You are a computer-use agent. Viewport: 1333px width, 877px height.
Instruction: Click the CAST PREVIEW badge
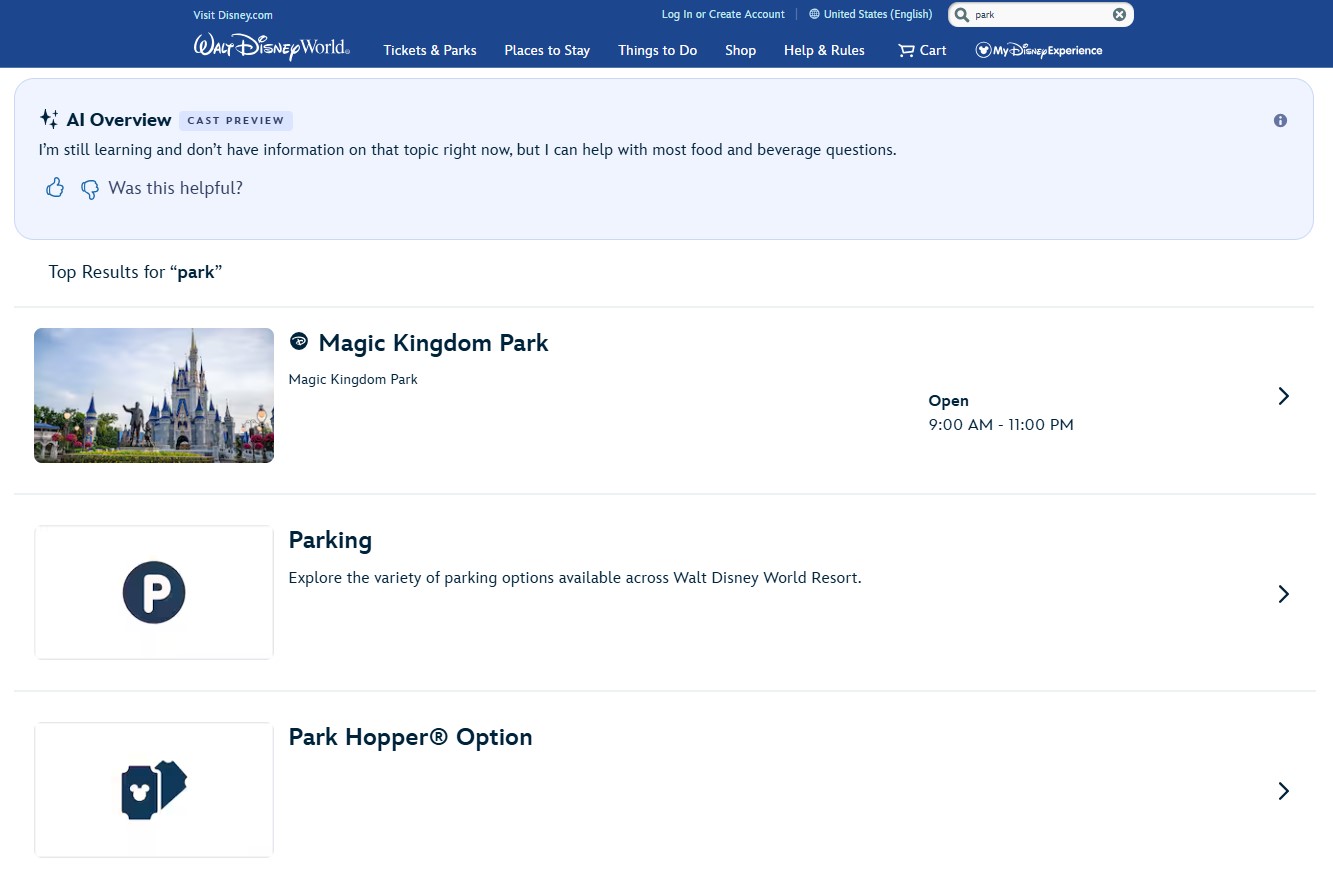(236, 120)
